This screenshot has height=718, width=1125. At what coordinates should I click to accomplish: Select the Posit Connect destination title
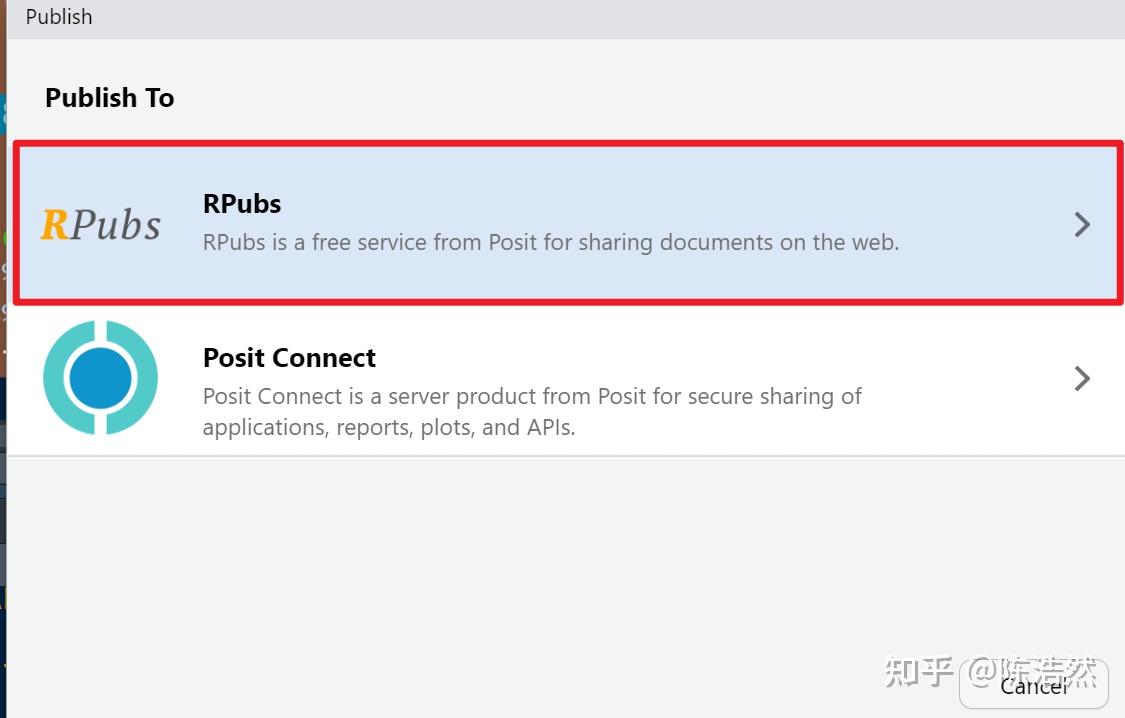(289, 358)
